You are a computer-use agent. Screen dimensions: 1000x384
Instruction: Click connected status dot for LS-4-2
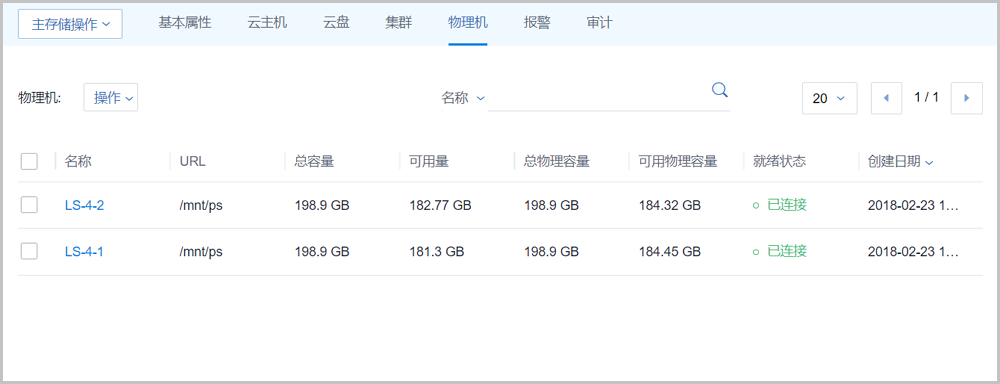[756, 205]
